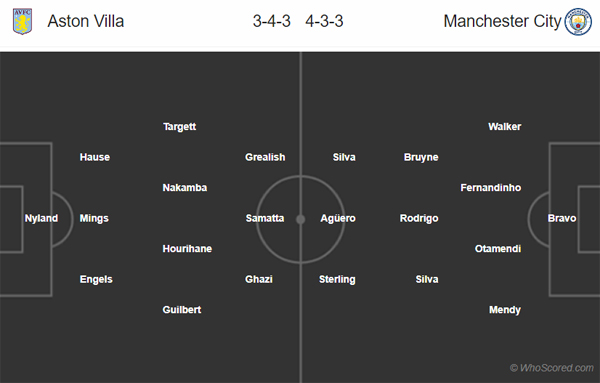Select the 4-3-3 formation label
The width and height of the screenshot is (600, 383).
(x=324, y=21)
